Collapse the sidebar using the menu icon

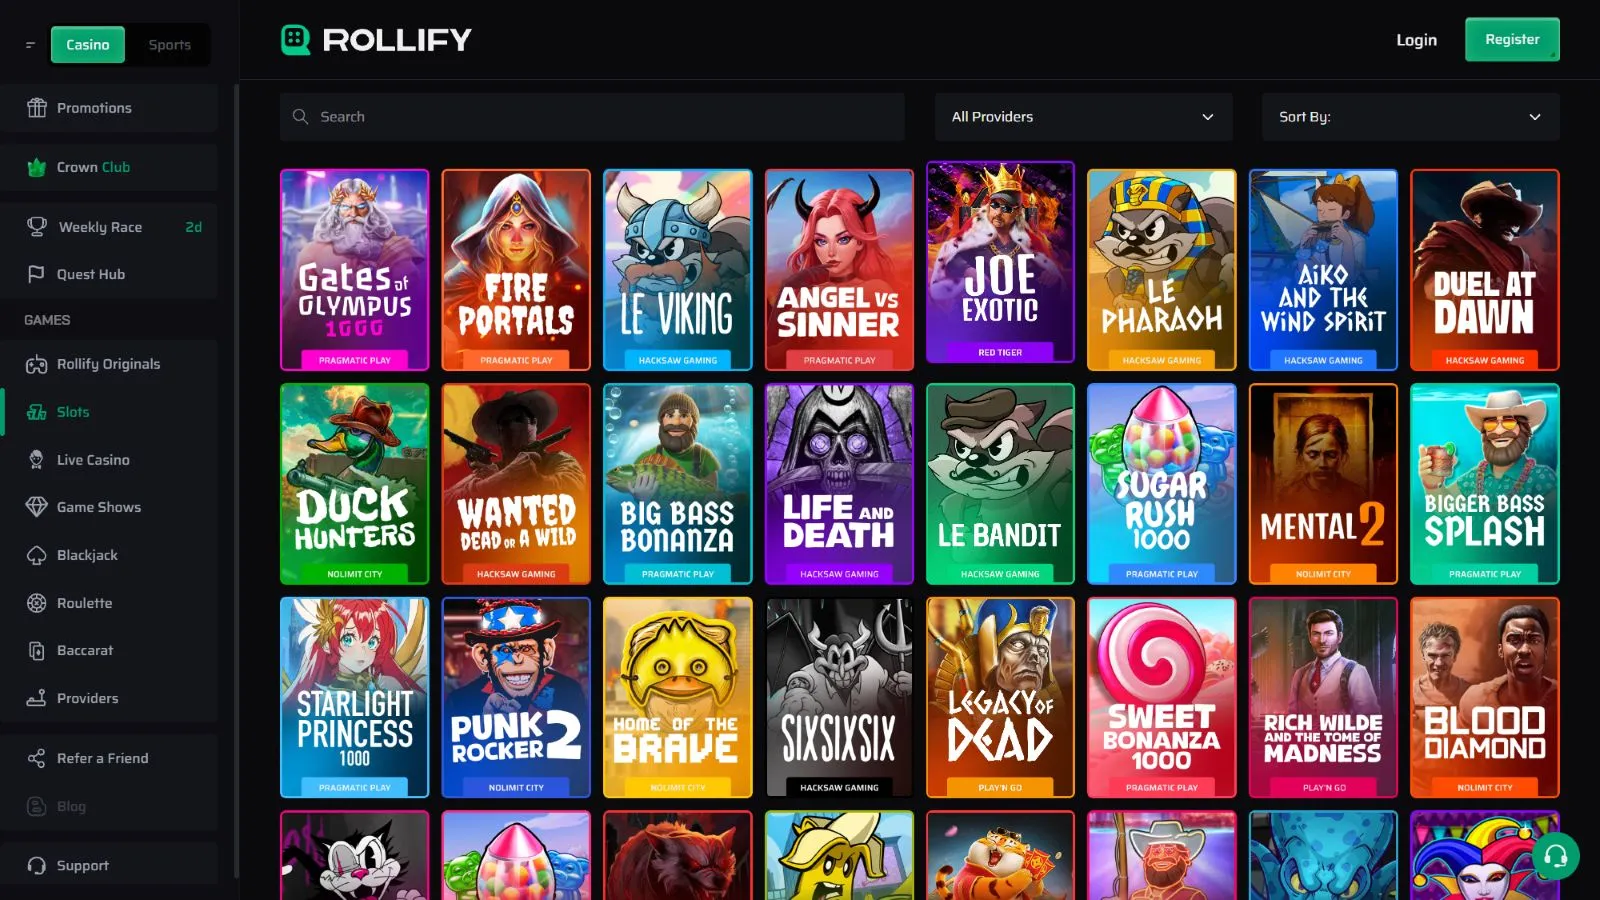30,45
